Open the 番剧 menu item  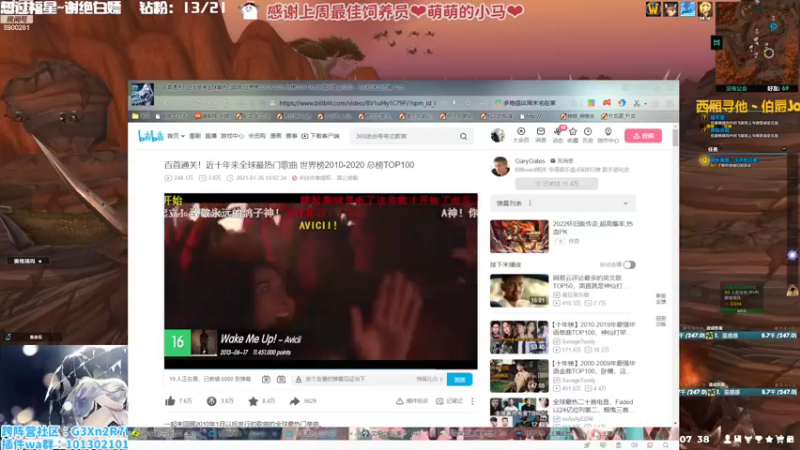(x=195, y=136)
